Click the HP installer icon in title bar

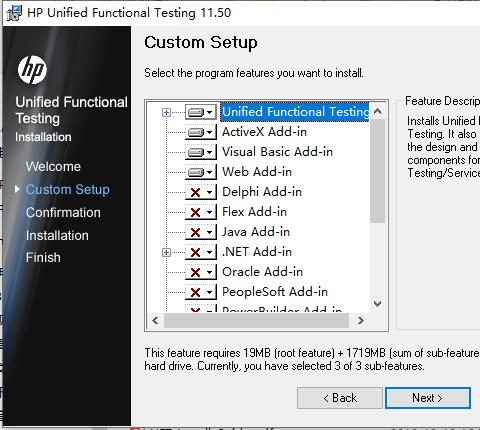point(14,13)
